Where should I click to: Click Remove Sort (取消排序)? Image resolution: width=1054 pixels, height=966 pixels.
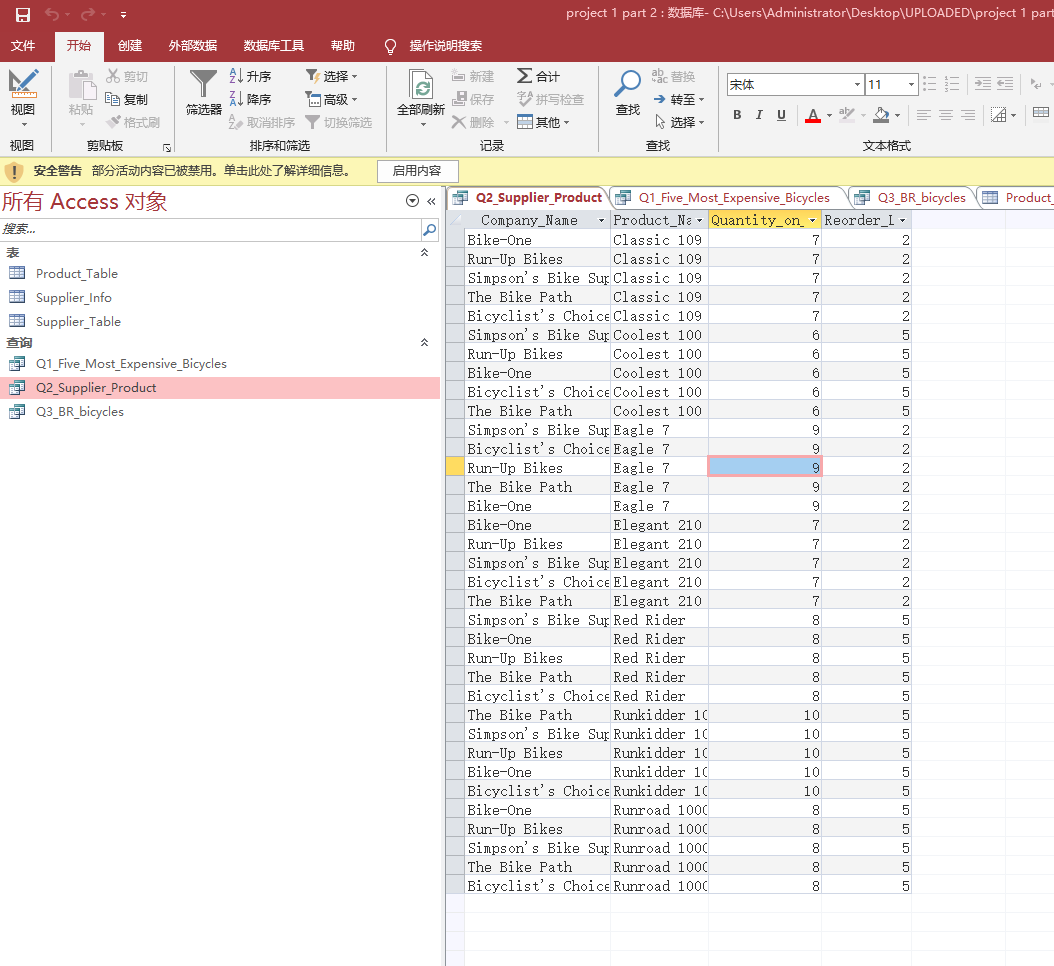tap(262, 122)
